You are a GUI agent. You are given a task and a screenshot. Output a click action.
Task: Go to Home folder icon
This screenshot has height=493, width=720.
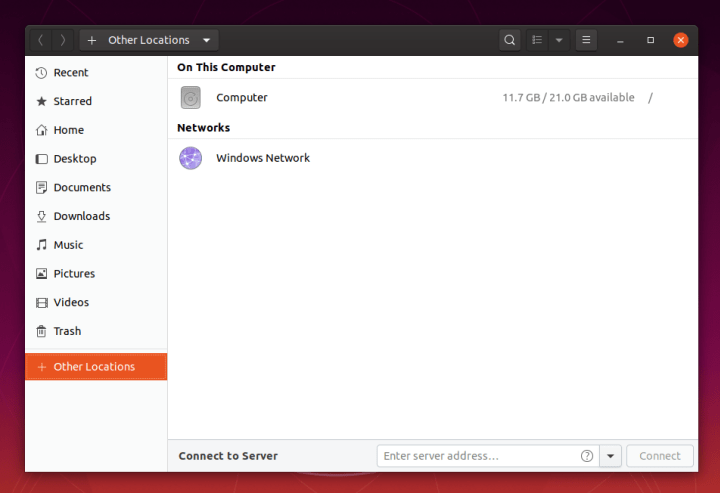(41, 130)
